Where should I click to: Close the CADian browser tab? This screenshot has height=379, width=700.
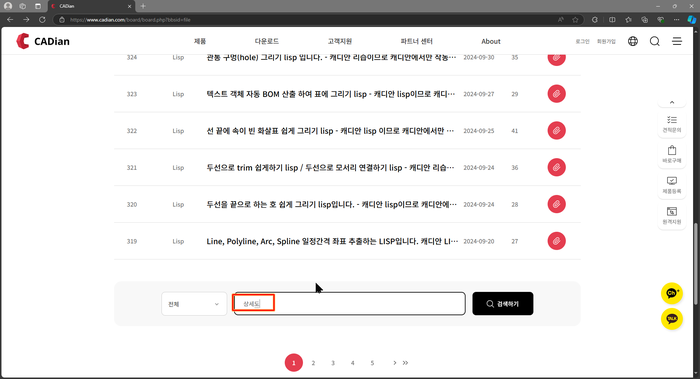129,6
